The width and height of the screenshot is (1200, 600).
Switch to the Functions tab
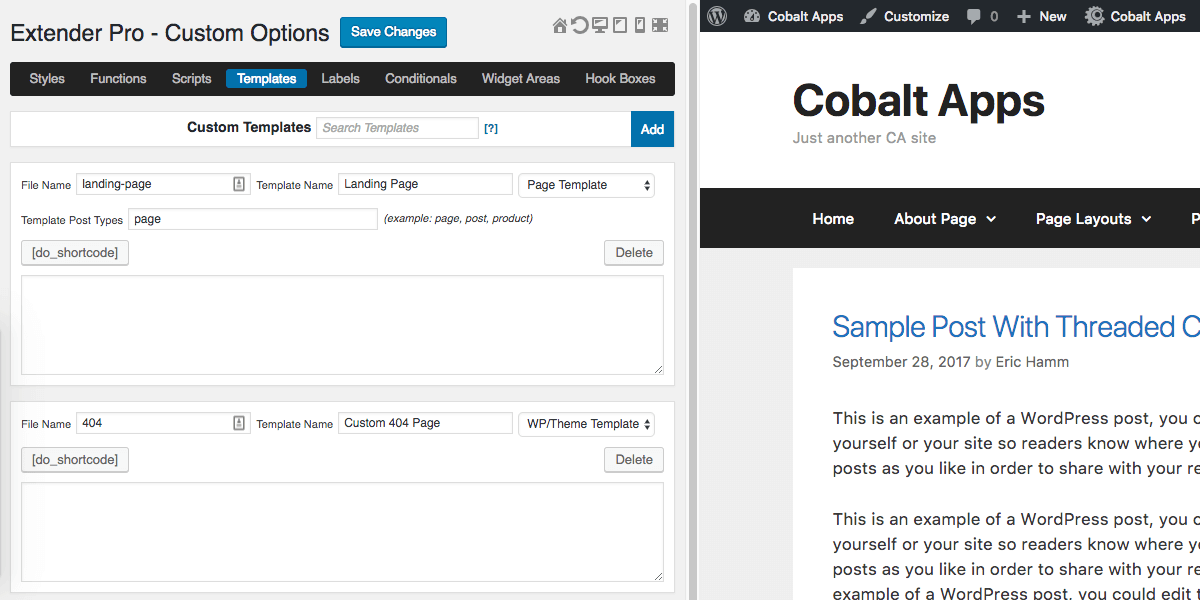[x=118, y=79]
